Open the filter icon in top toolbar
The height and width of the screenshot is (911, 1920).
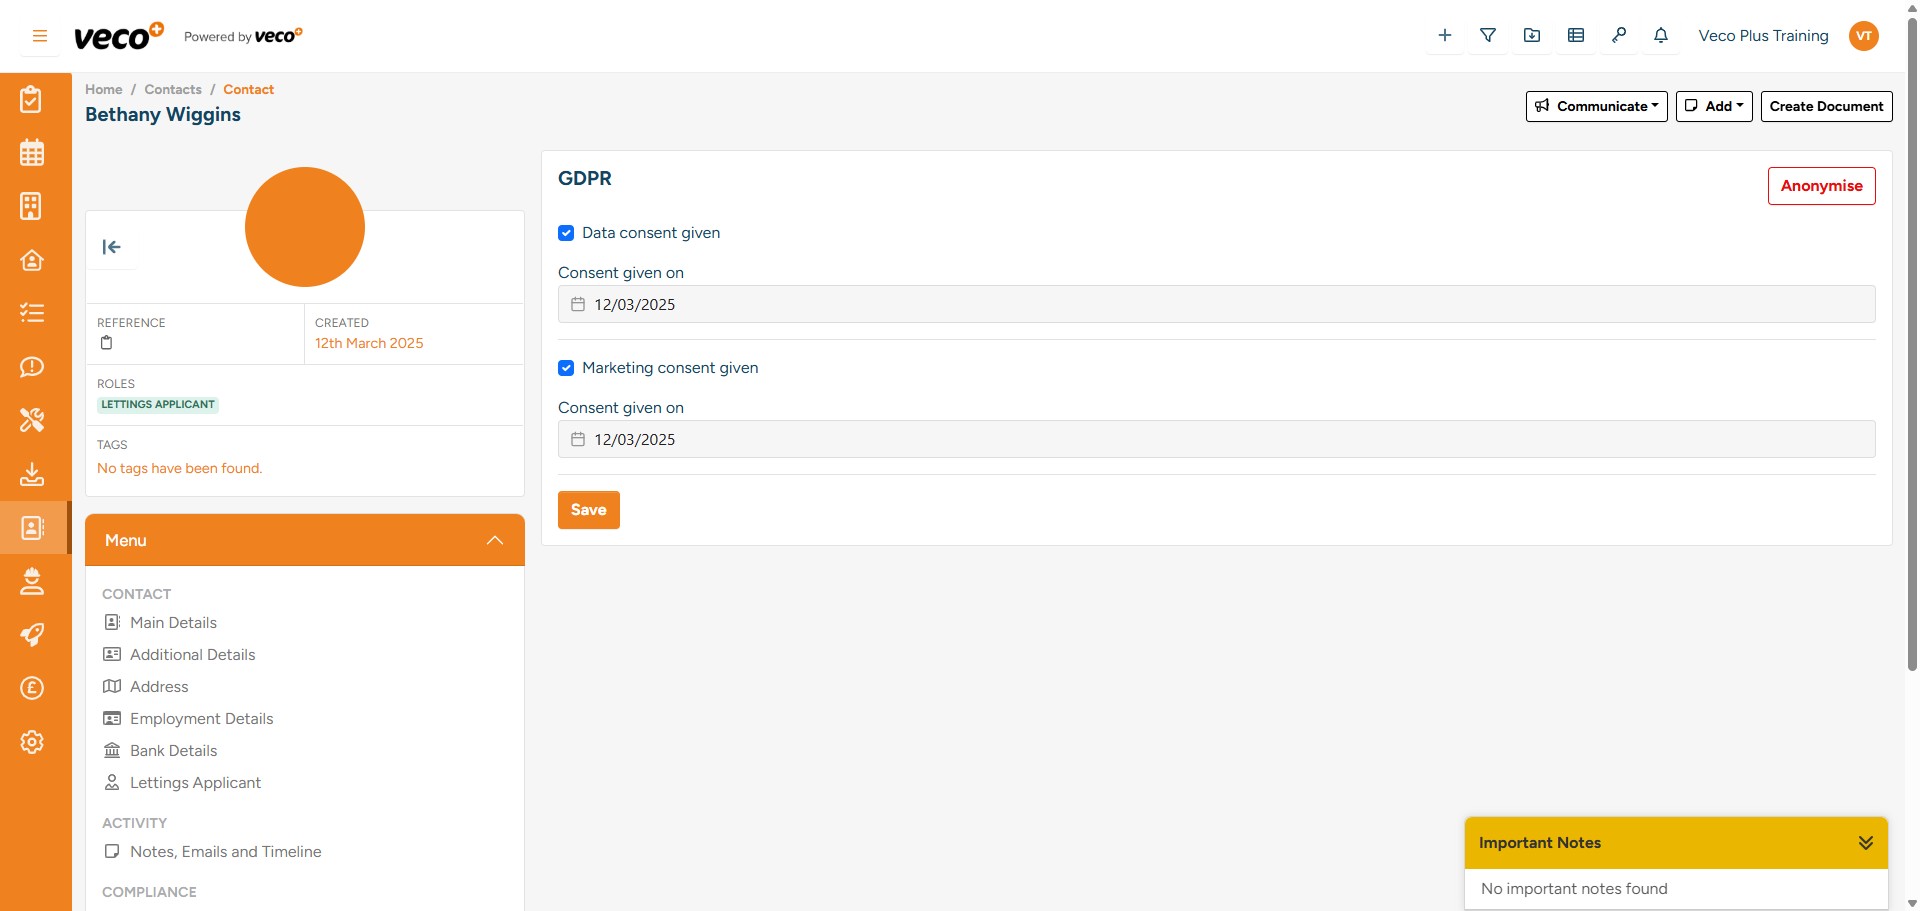1488,35
